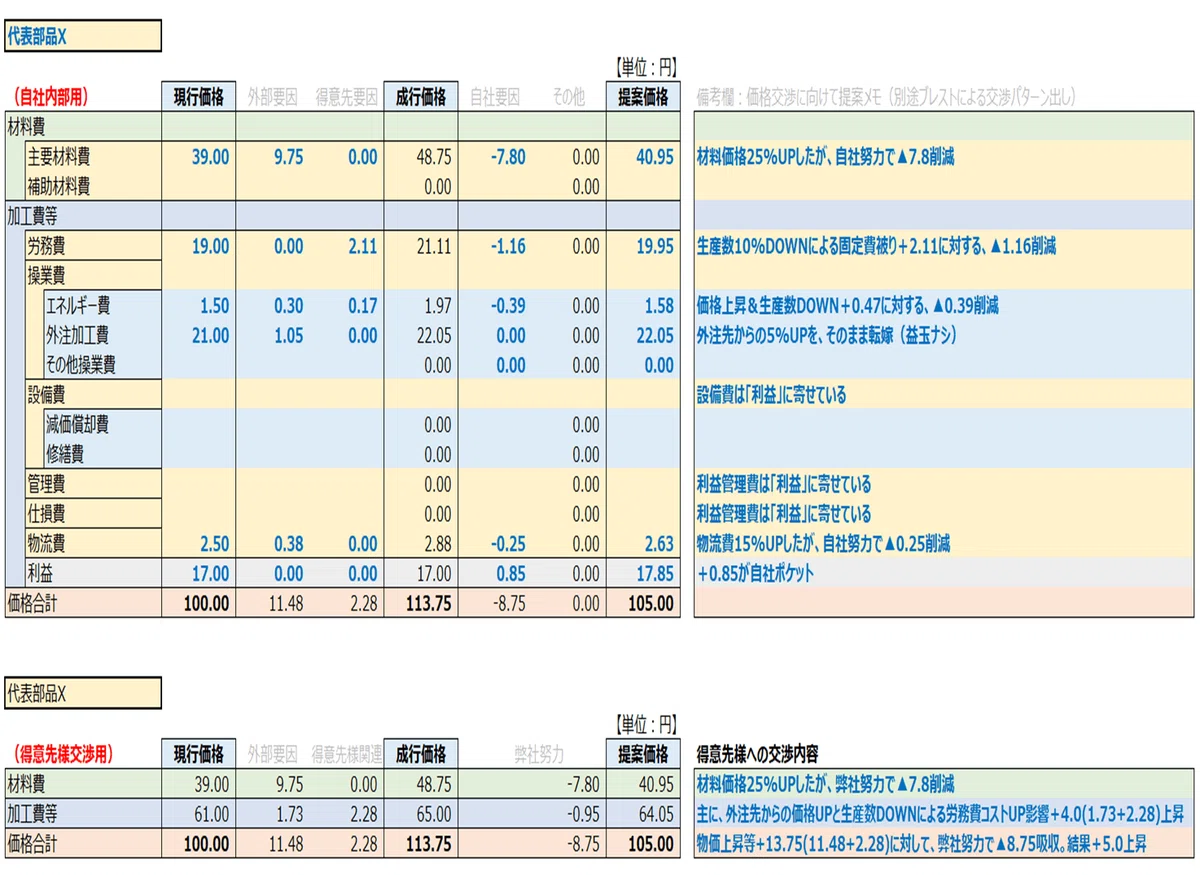Image resolution: width=1200 pixels, height=875 pixels.
Task: Click the 減価償却費 row label
Action: point(102,425)
